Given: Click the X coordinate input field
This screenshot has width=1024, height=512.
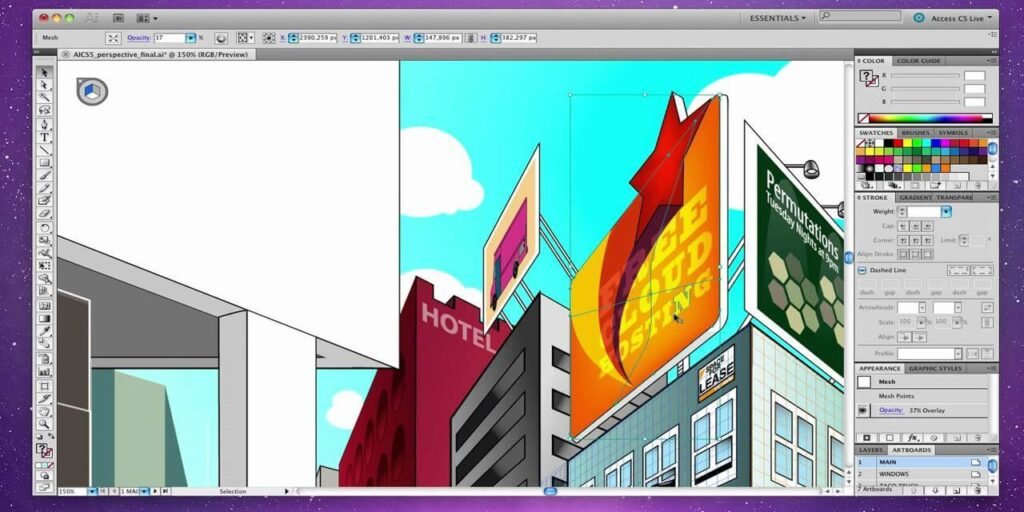Looking at the screenshot, I should click(x=317, y=39).
